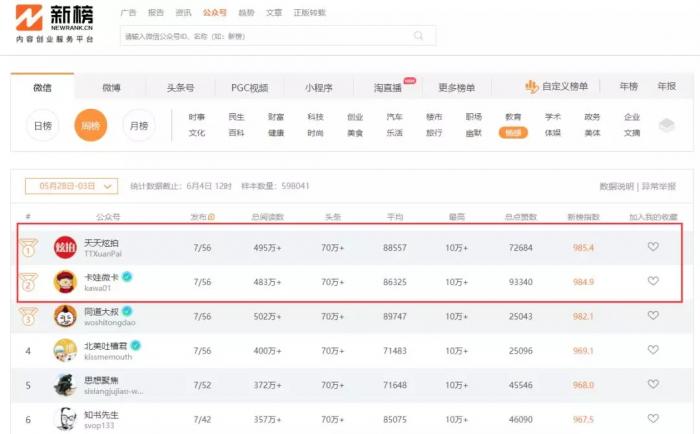The width and height of the screenshot is (700, 434).
Task: Click the 自定义榜单 custom list icon
Action: (532, 87)
